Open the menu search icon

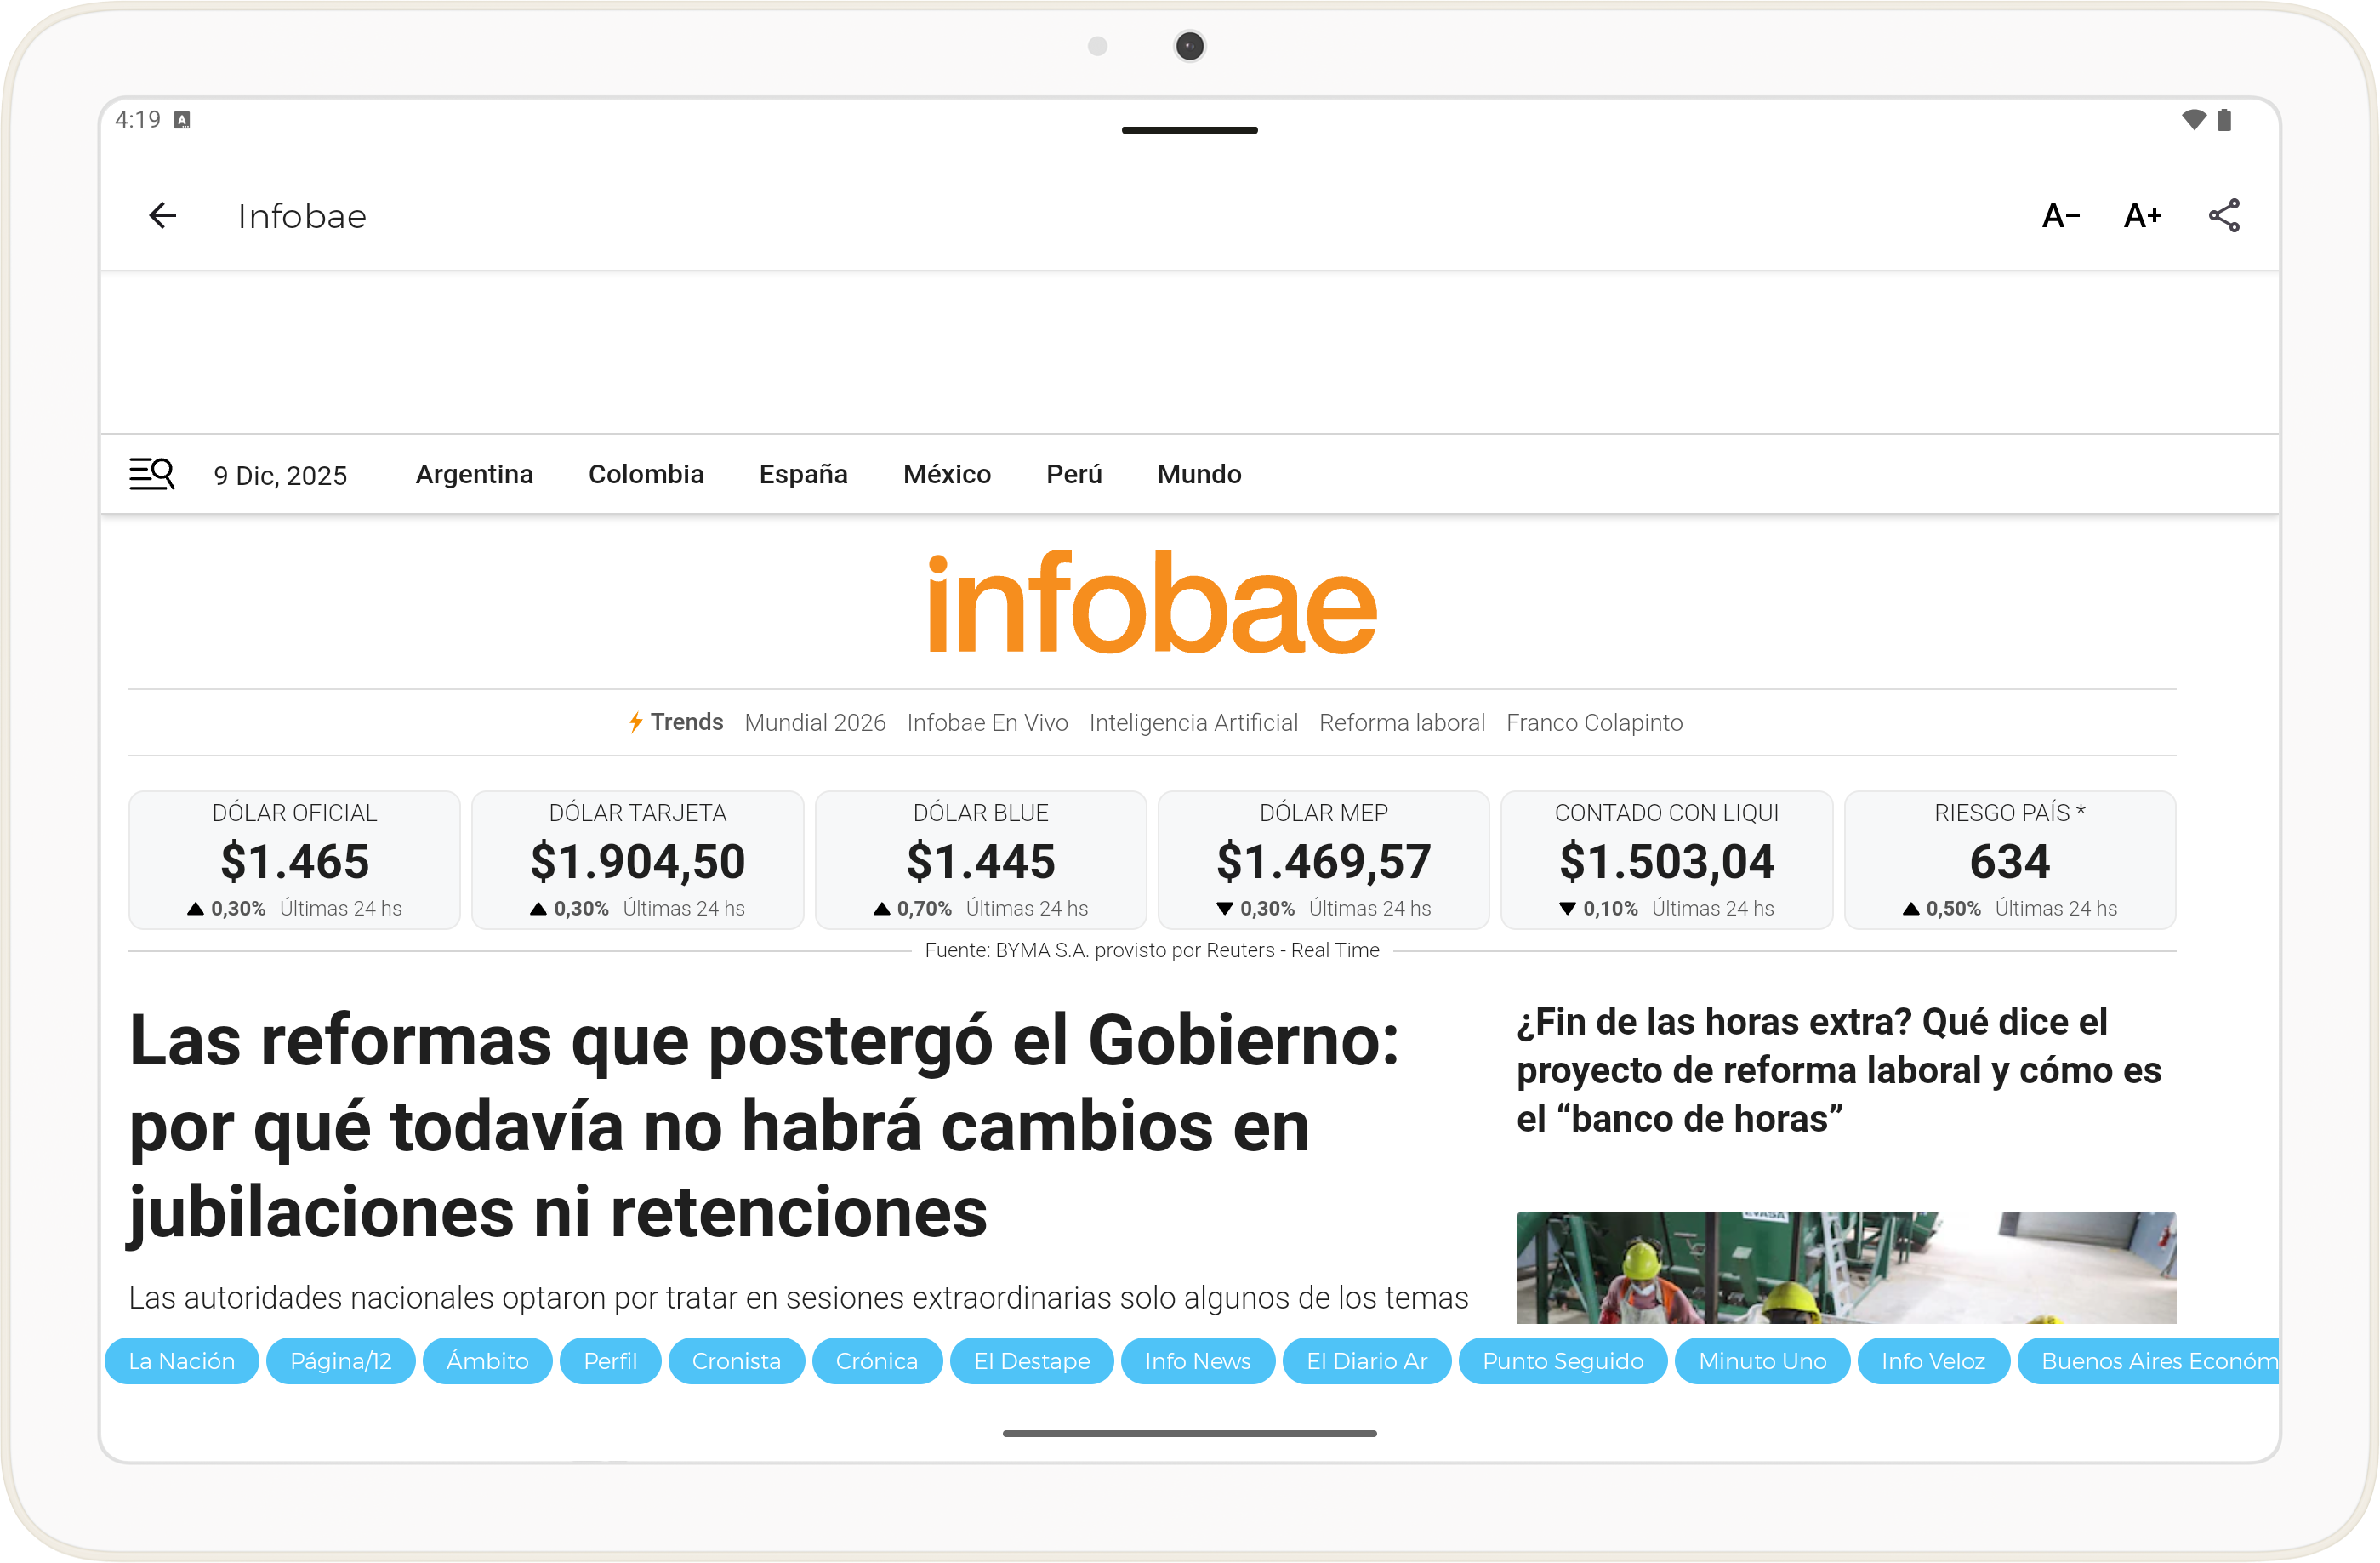pos(152,474)
